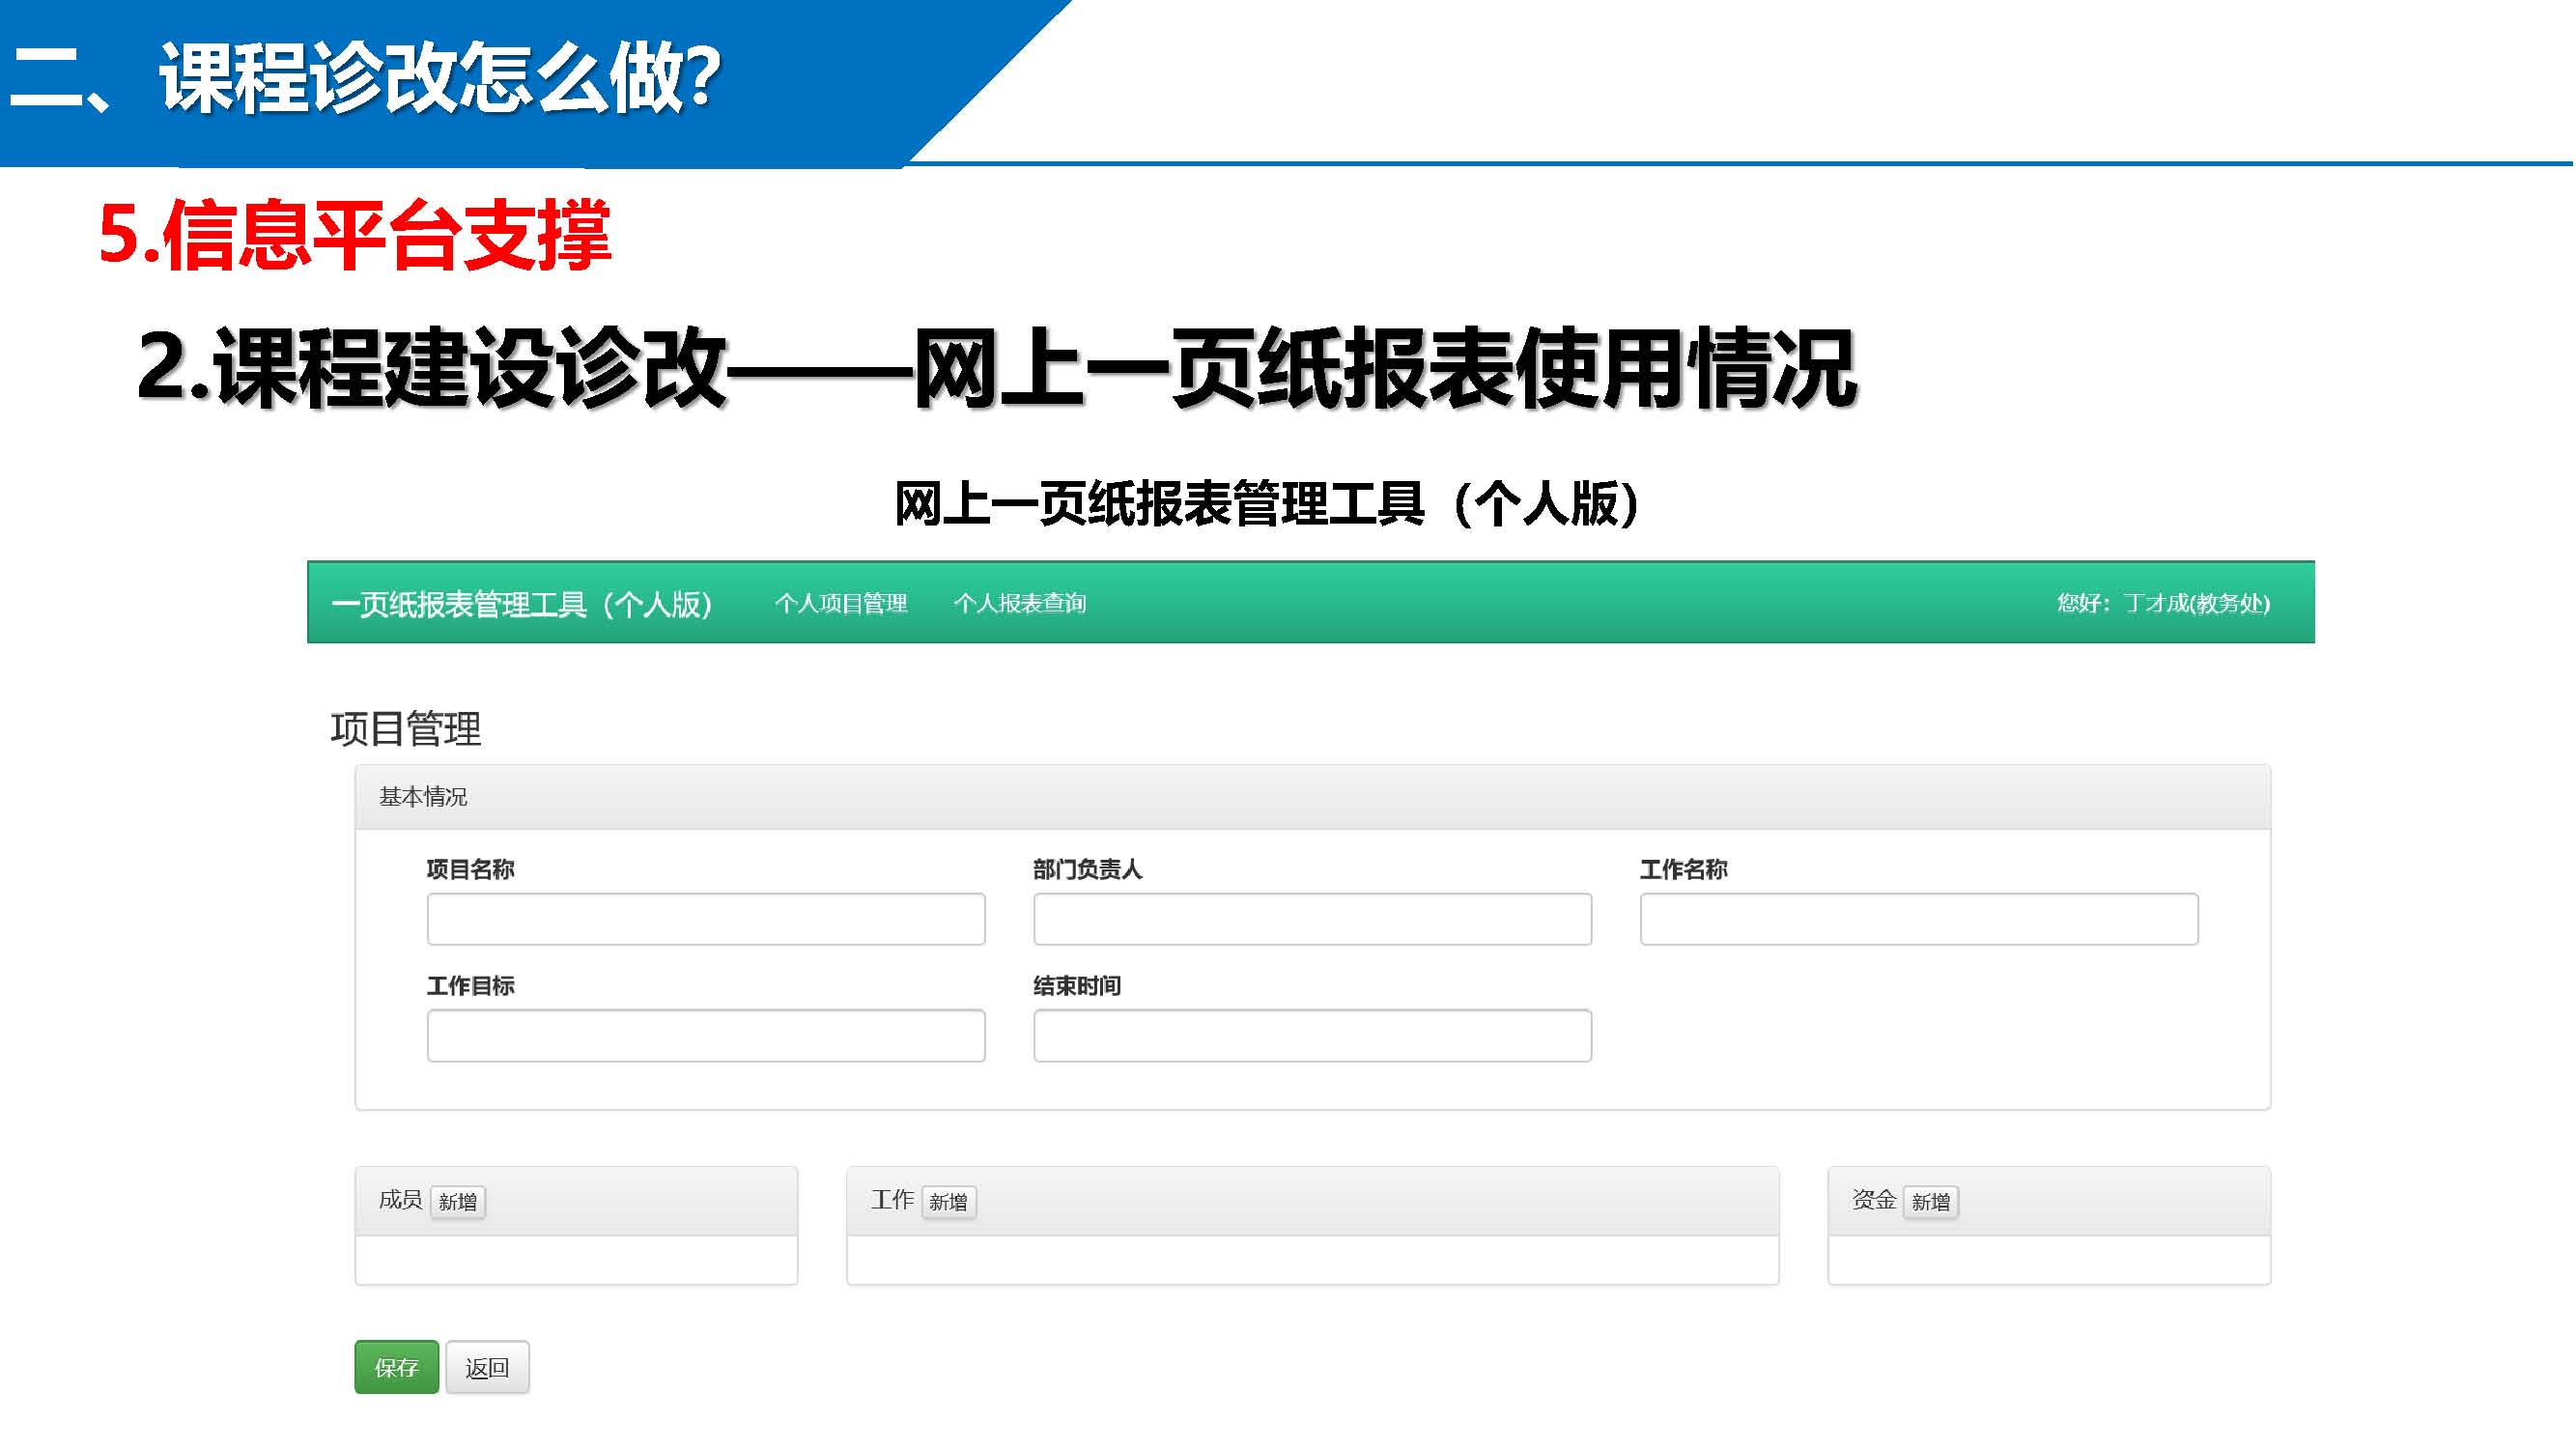Click the 成员 panel title text
This screenshot has height=1450, width=2576.
[400, 1201]
